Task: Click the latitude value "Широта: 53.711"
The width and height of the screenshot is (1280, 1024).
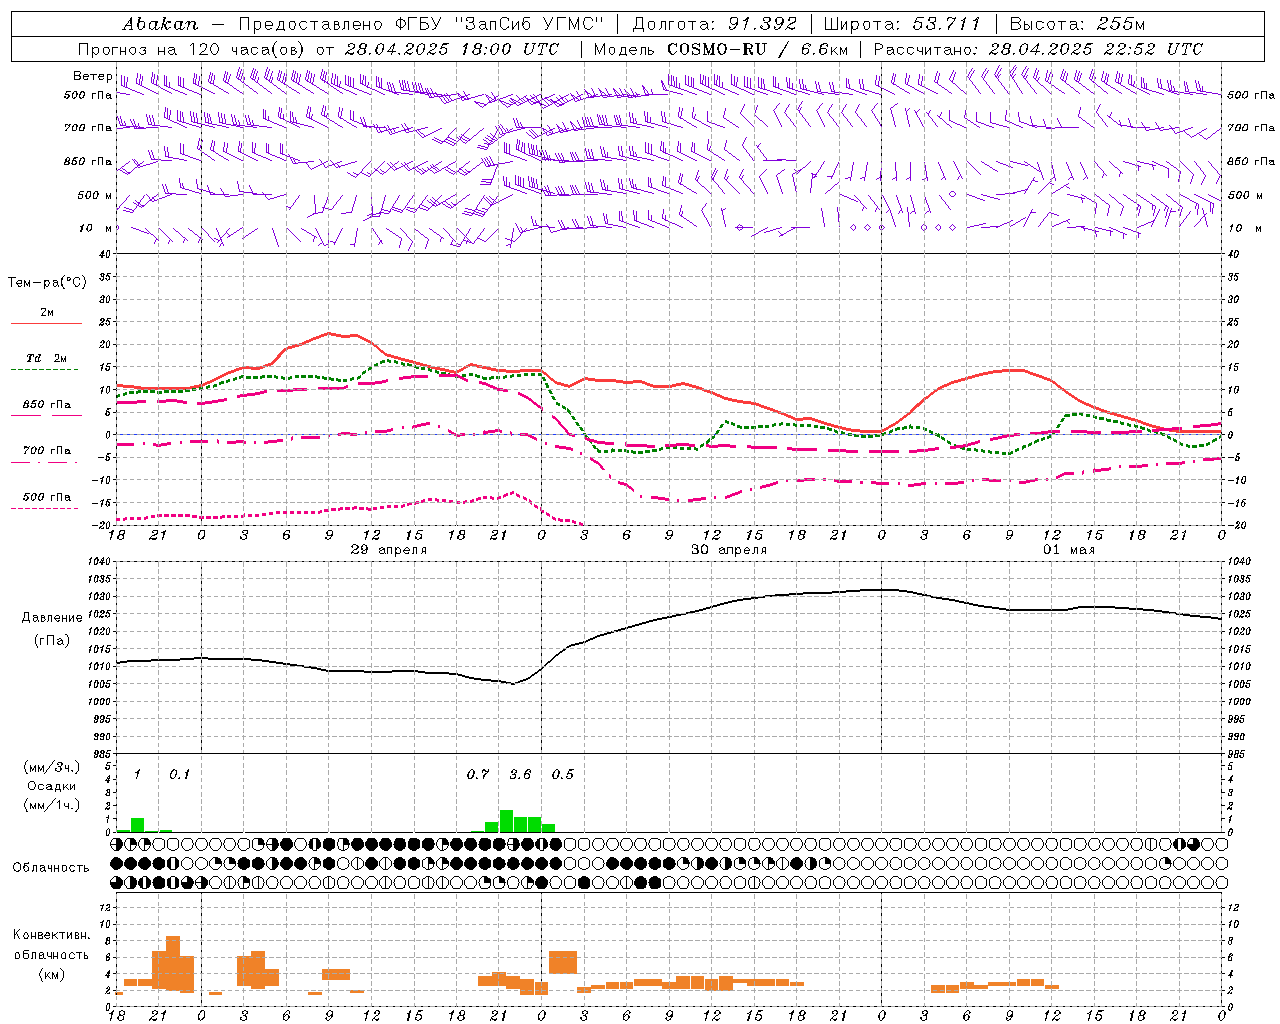Action: pos(902,24)
